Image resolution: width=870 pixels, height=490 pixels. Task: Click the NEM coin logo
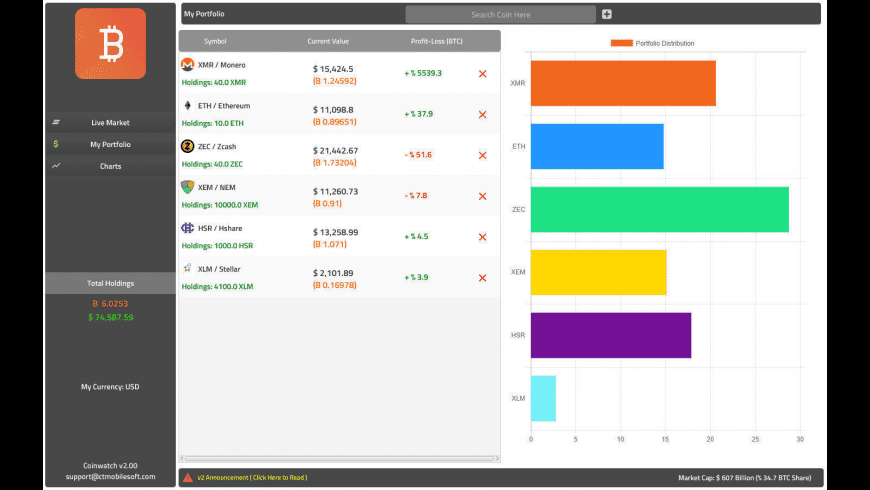(188, 187)
